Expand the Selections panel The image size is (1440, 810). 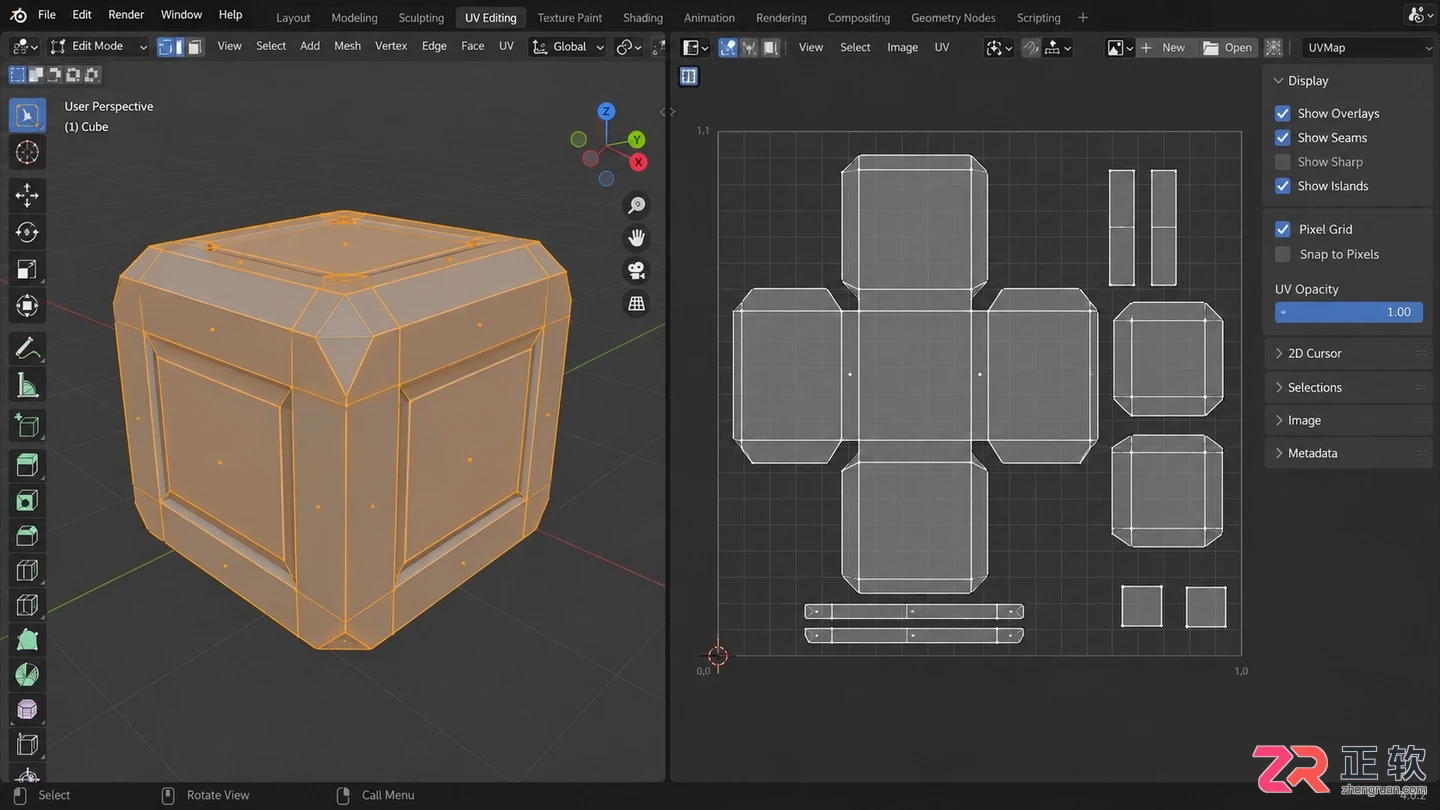click(1349, 387)
